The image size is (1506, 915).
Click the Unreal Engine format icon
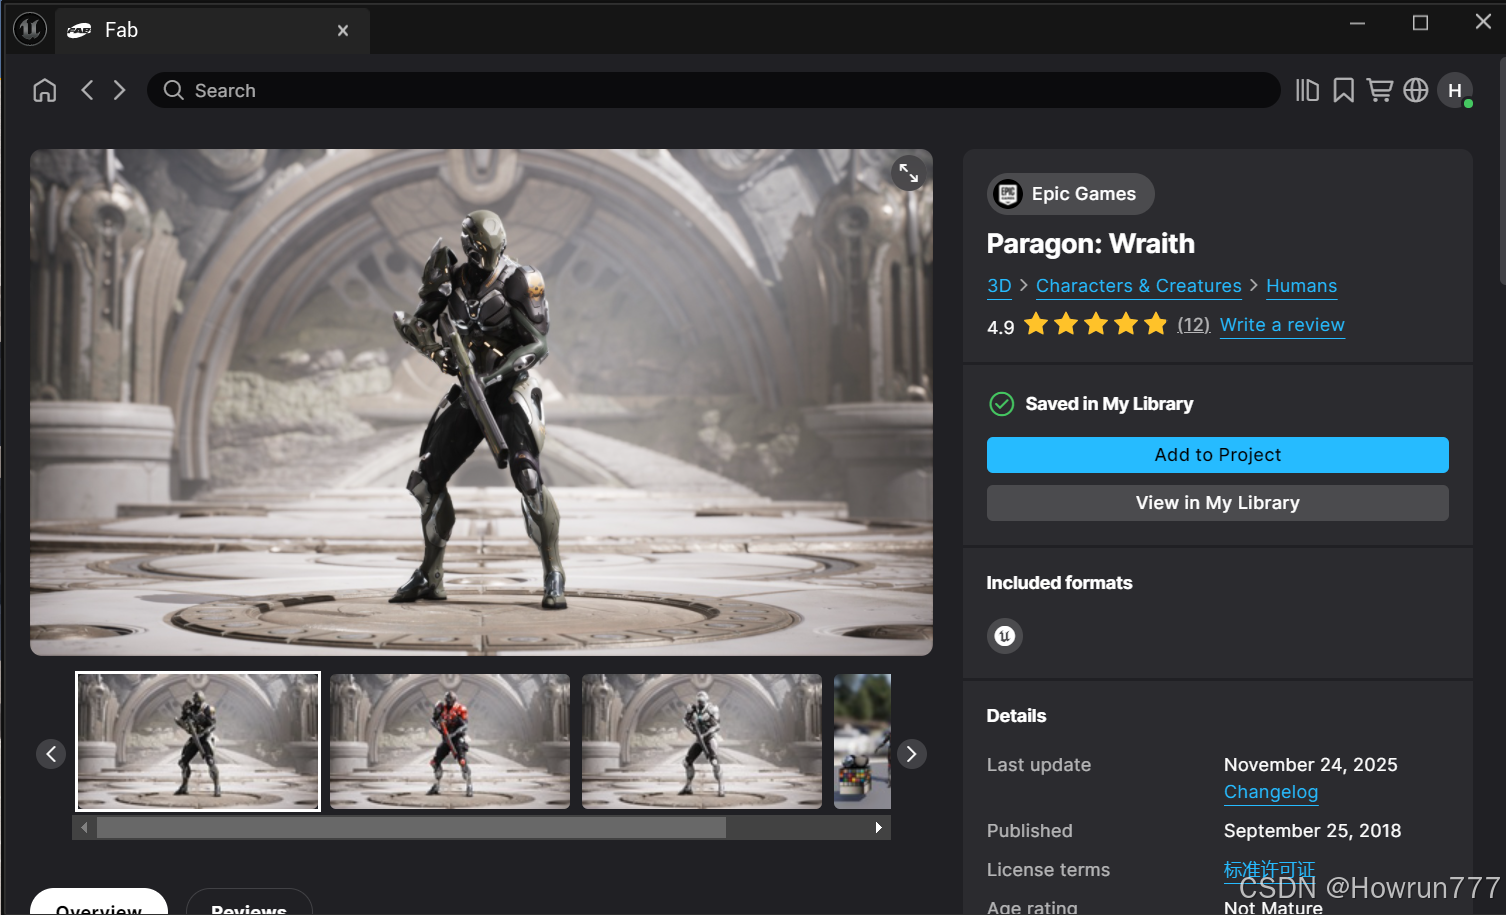pyautogui.click(x=1005, y=636)
